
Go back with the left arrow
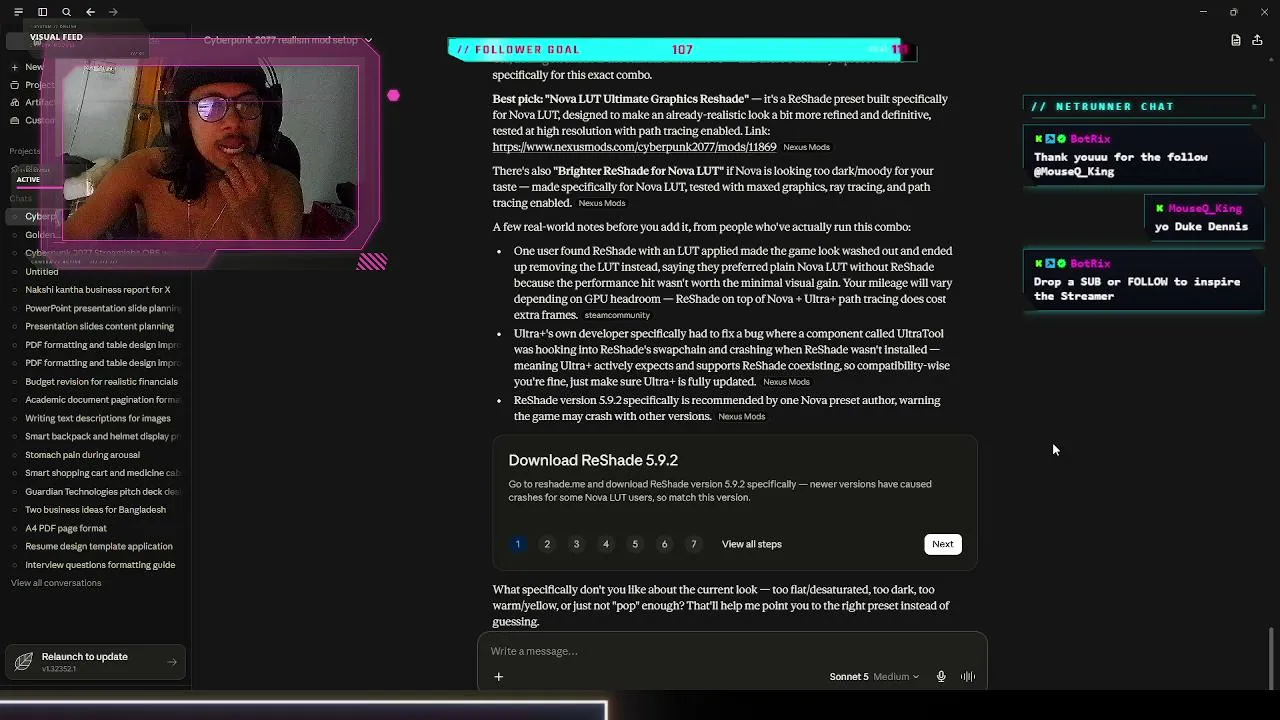pyautogui.click(x=90, y=12)
